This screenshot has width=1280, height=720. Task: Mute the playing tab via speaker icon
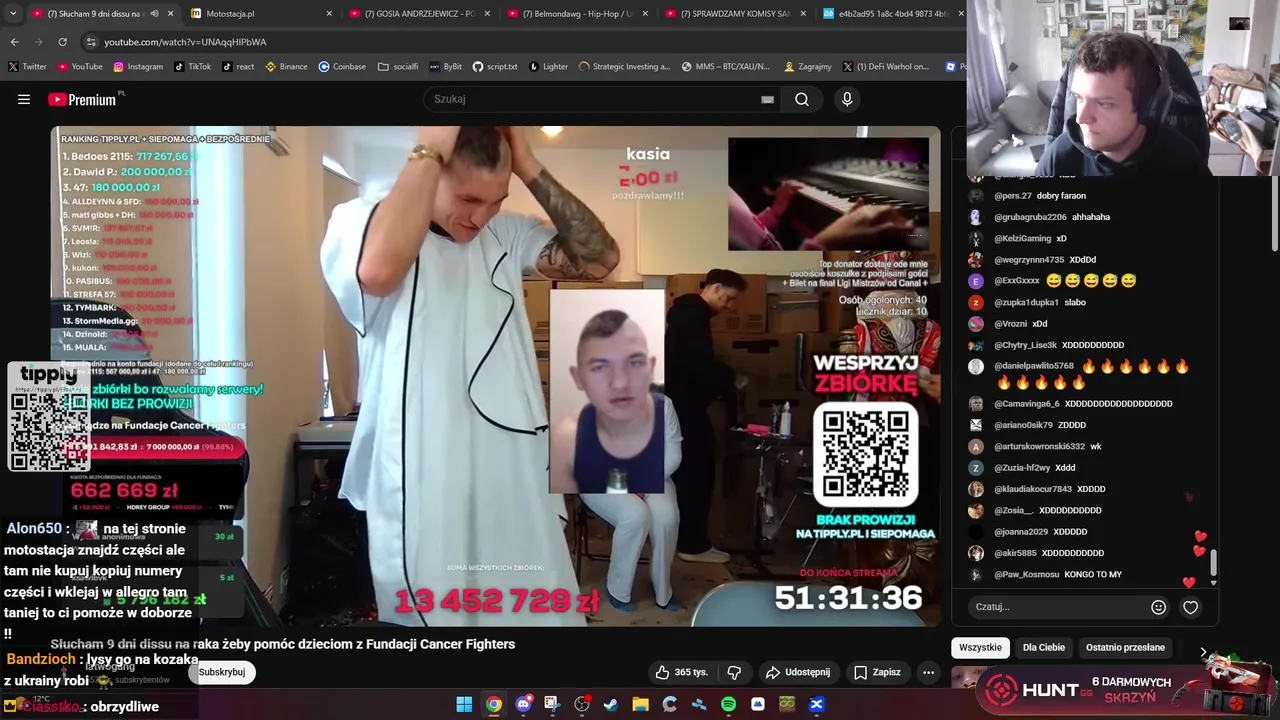[x=154, y=14]
